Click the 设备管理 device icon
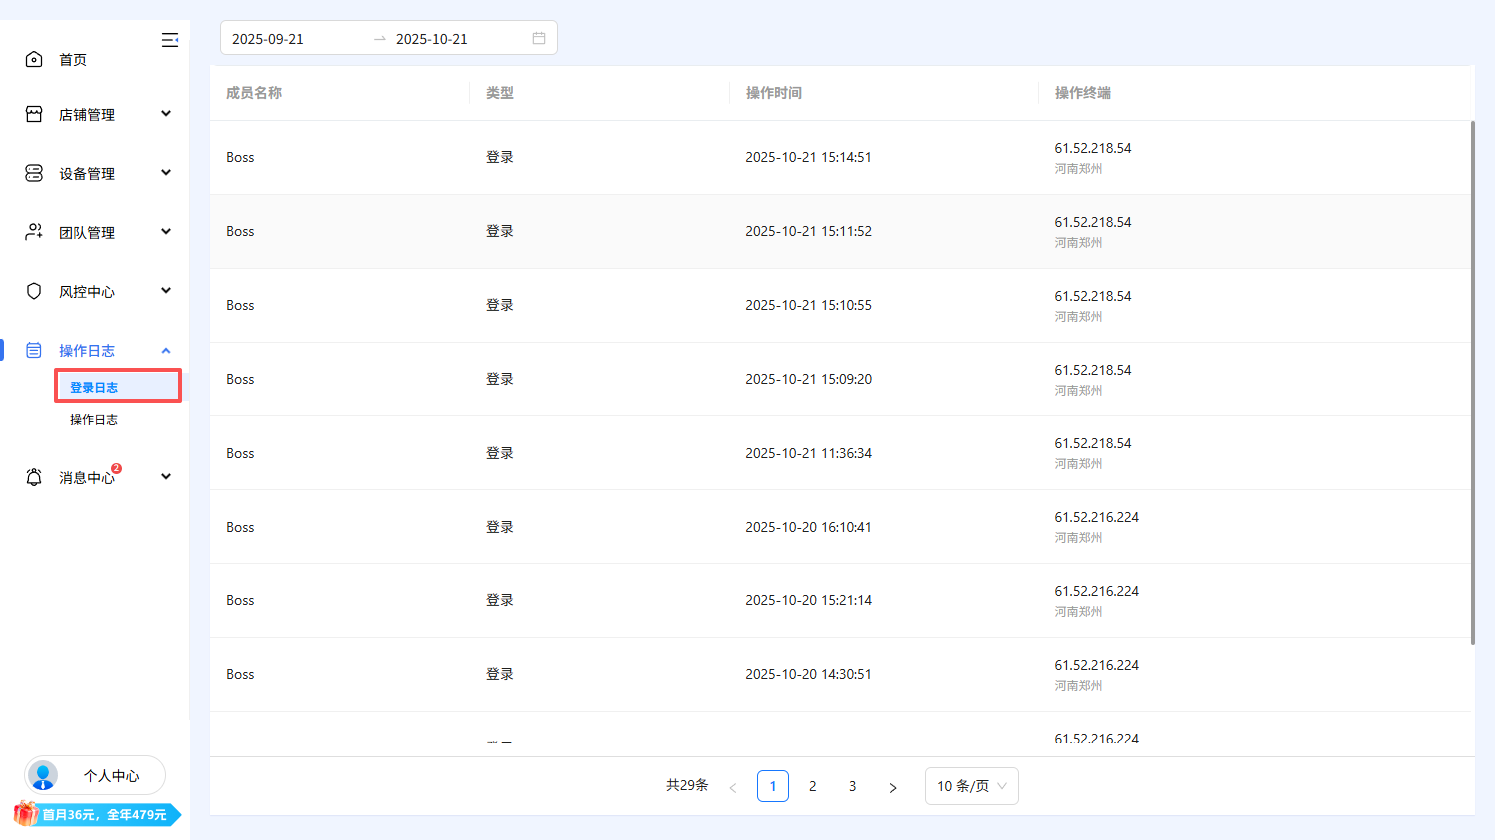This screenshot has width=1495, height=840. pyautogui.click(x=33, y=172)
